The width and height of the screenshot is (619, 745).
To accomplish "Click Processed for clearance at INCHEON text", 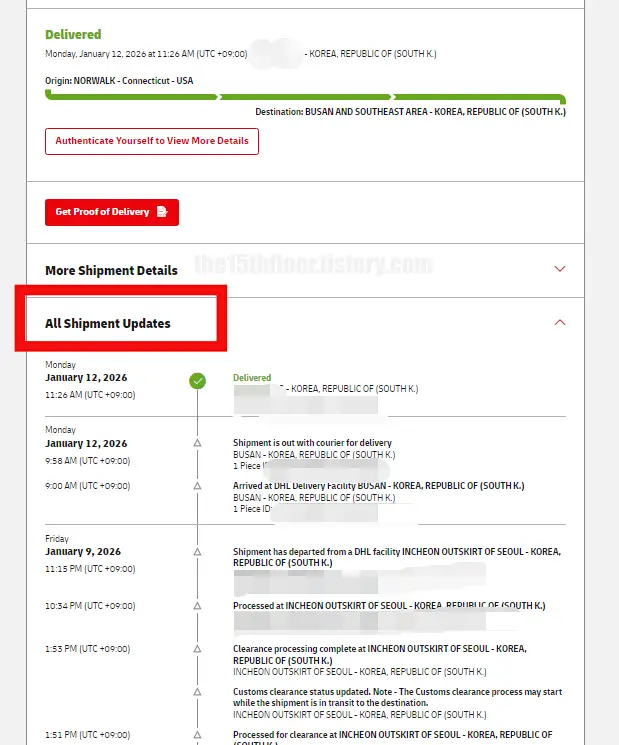I will (392, 737).
